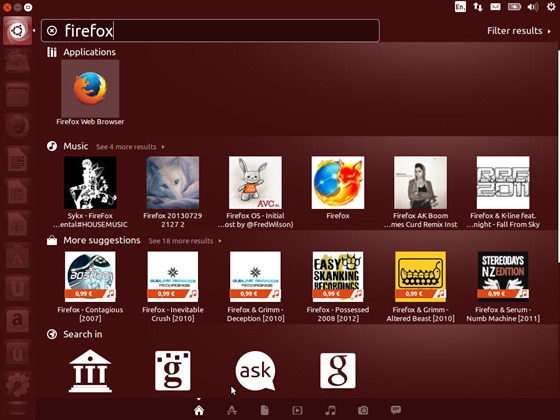Switch to the Photos lens
The width and height of the screenshot is (560, 420).
point(363,410)
